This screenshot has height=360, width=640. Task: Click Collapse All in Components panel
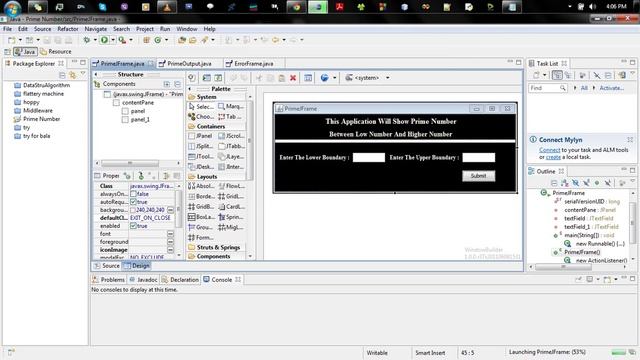point(177,84)
